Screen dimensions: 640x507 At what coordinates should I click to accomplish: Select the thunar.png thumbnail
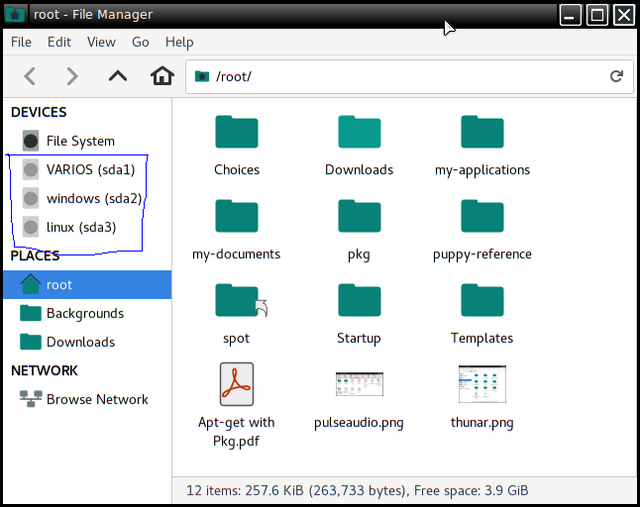click(x=482, y=384)
